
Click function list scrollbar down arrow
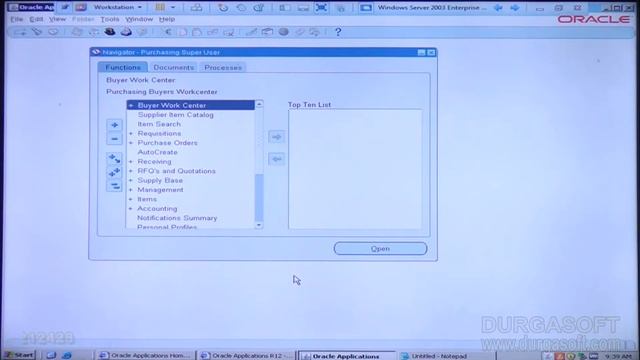259,225
